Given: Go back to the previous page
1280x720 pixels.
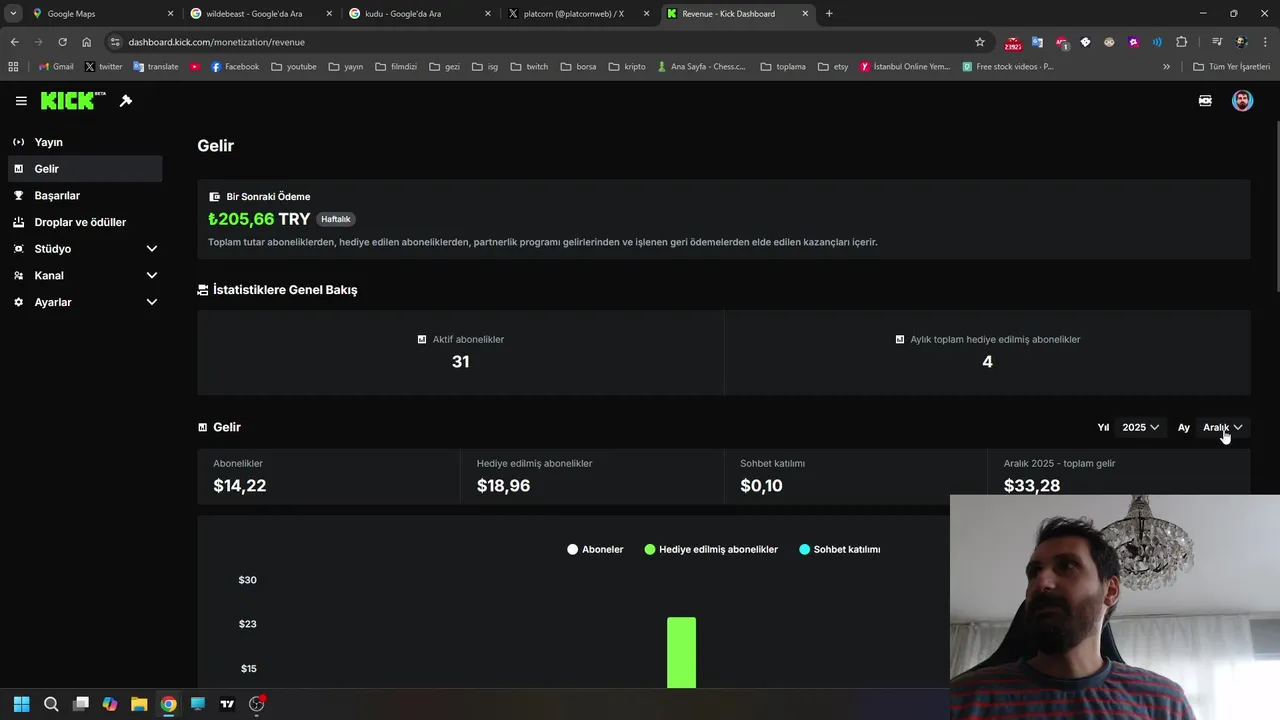Looking at the screenshot, I should point(14,42).
